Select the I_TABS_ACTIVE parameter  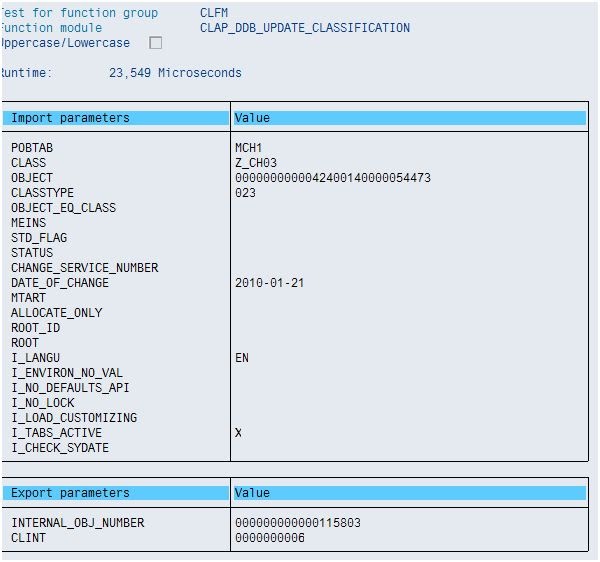57,433
